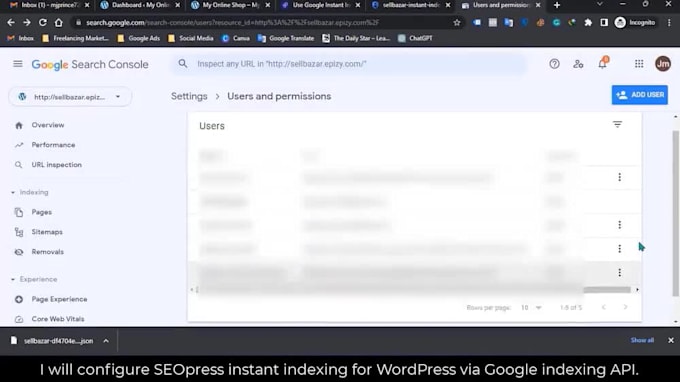This screenshot has width=680, height=382.
Task: Open Sitemaps section
Action: pyautogui.click(x=47, y=232)
